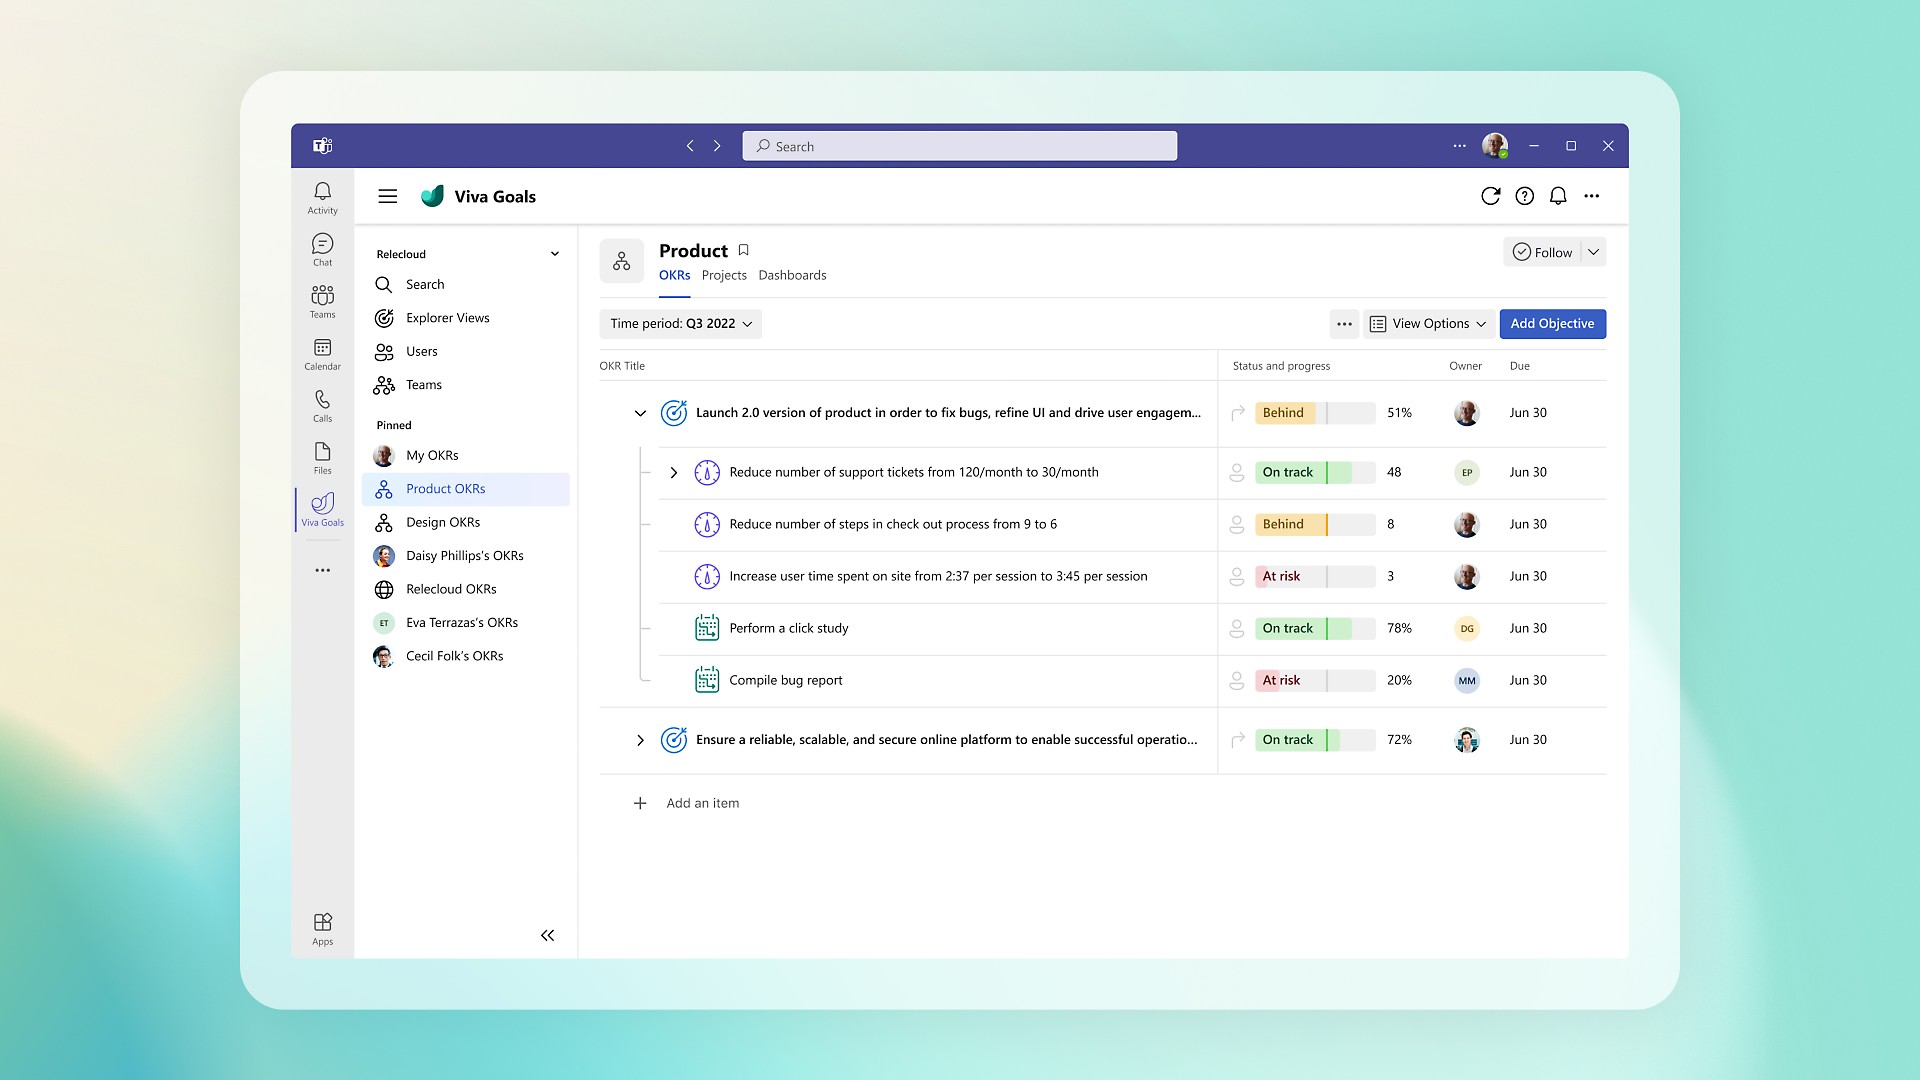The height and width of the screenshot is (1080, 1920).
Task: Click the refresh icon in Viva Goals header
Action: coord(1491,196)
